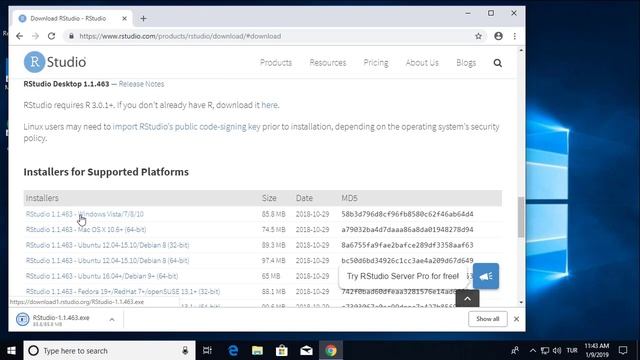The height and width of the screenshot is (360, 640).
Task: Click the Windows MD5 hash 58b3d796d8cf96fb8580c62f46ab64d4
Action: [x=407, y=214]
